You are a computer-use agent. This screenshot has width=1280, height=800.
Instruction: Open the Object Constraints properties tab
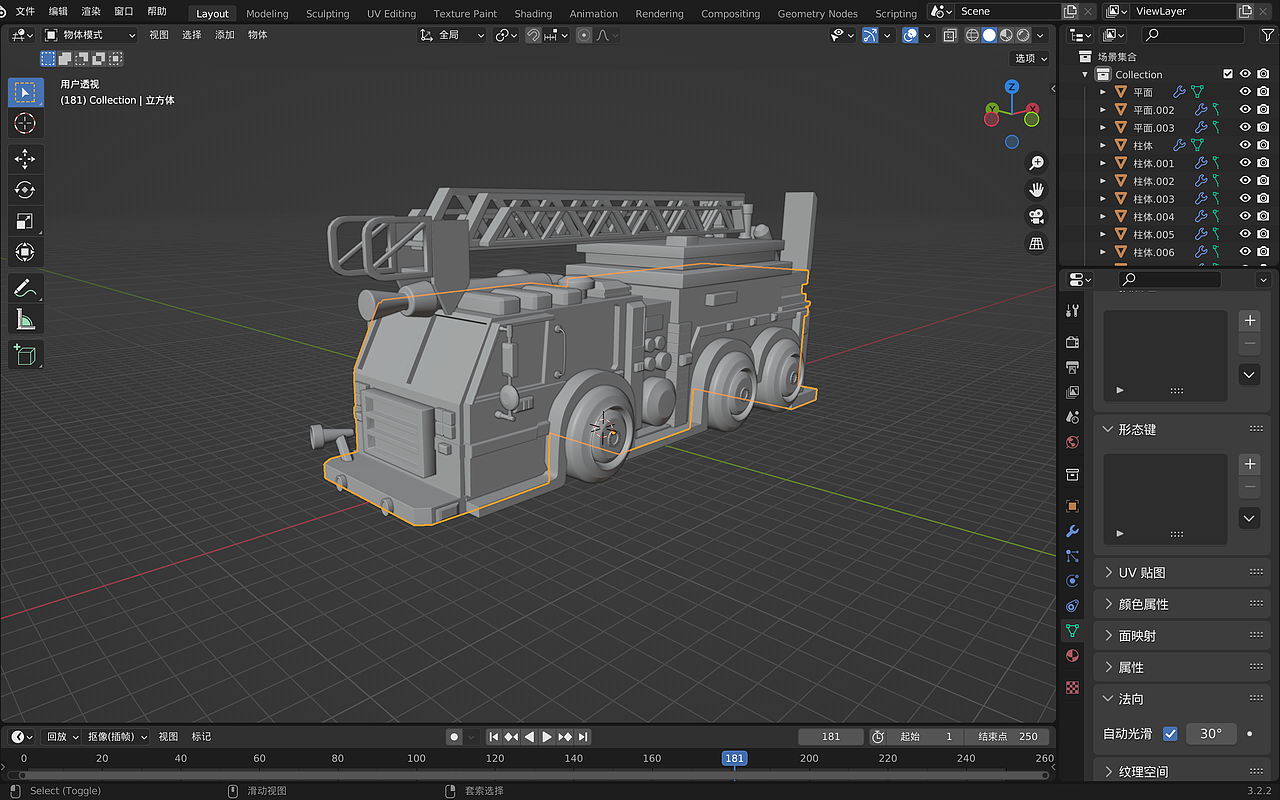tap(1073, 606)
